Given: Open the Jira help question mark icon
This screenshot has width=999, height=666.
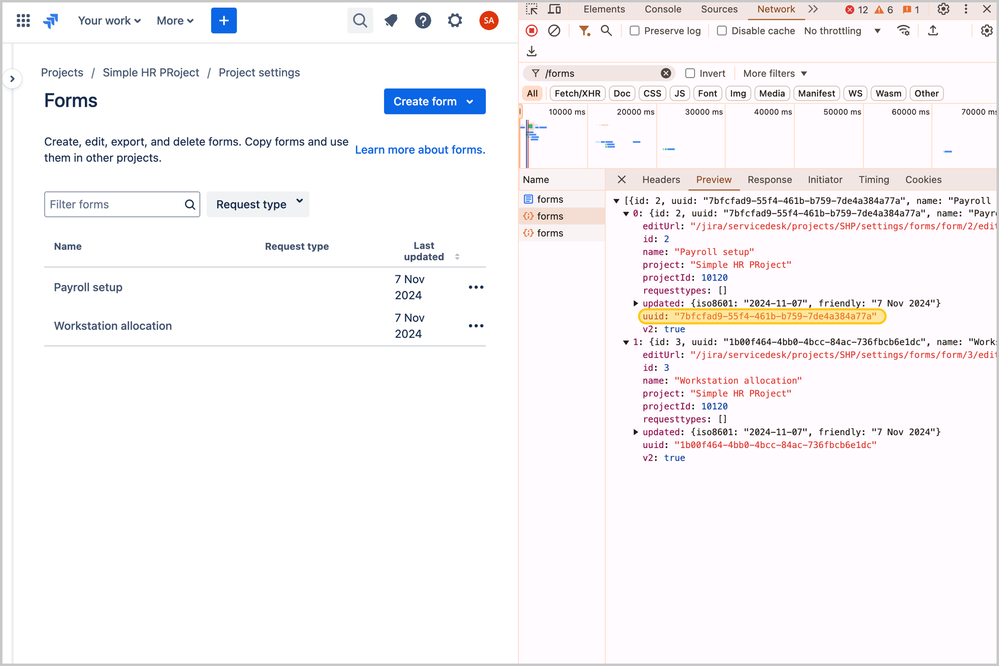Looking at the screenshot, I should pyautogui.click(x=423, y=20).
